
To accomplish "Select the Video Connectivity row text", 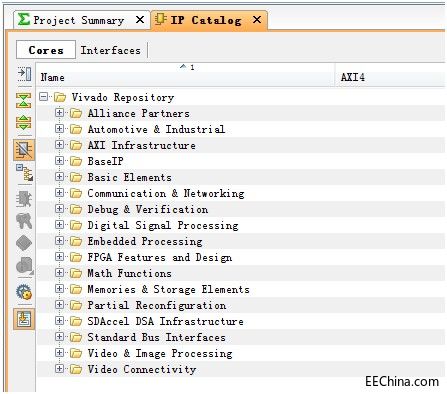I will click(142, 369).
